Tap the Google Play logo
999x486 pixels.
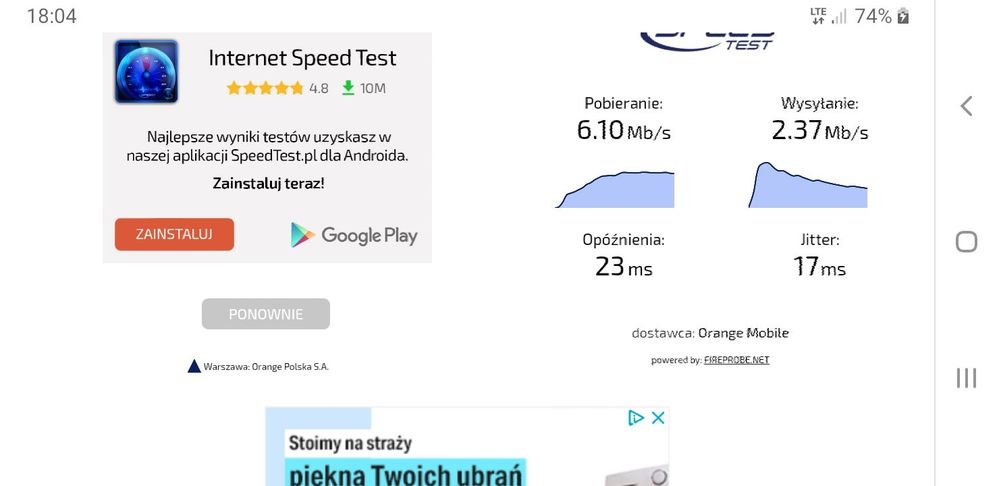354,235
